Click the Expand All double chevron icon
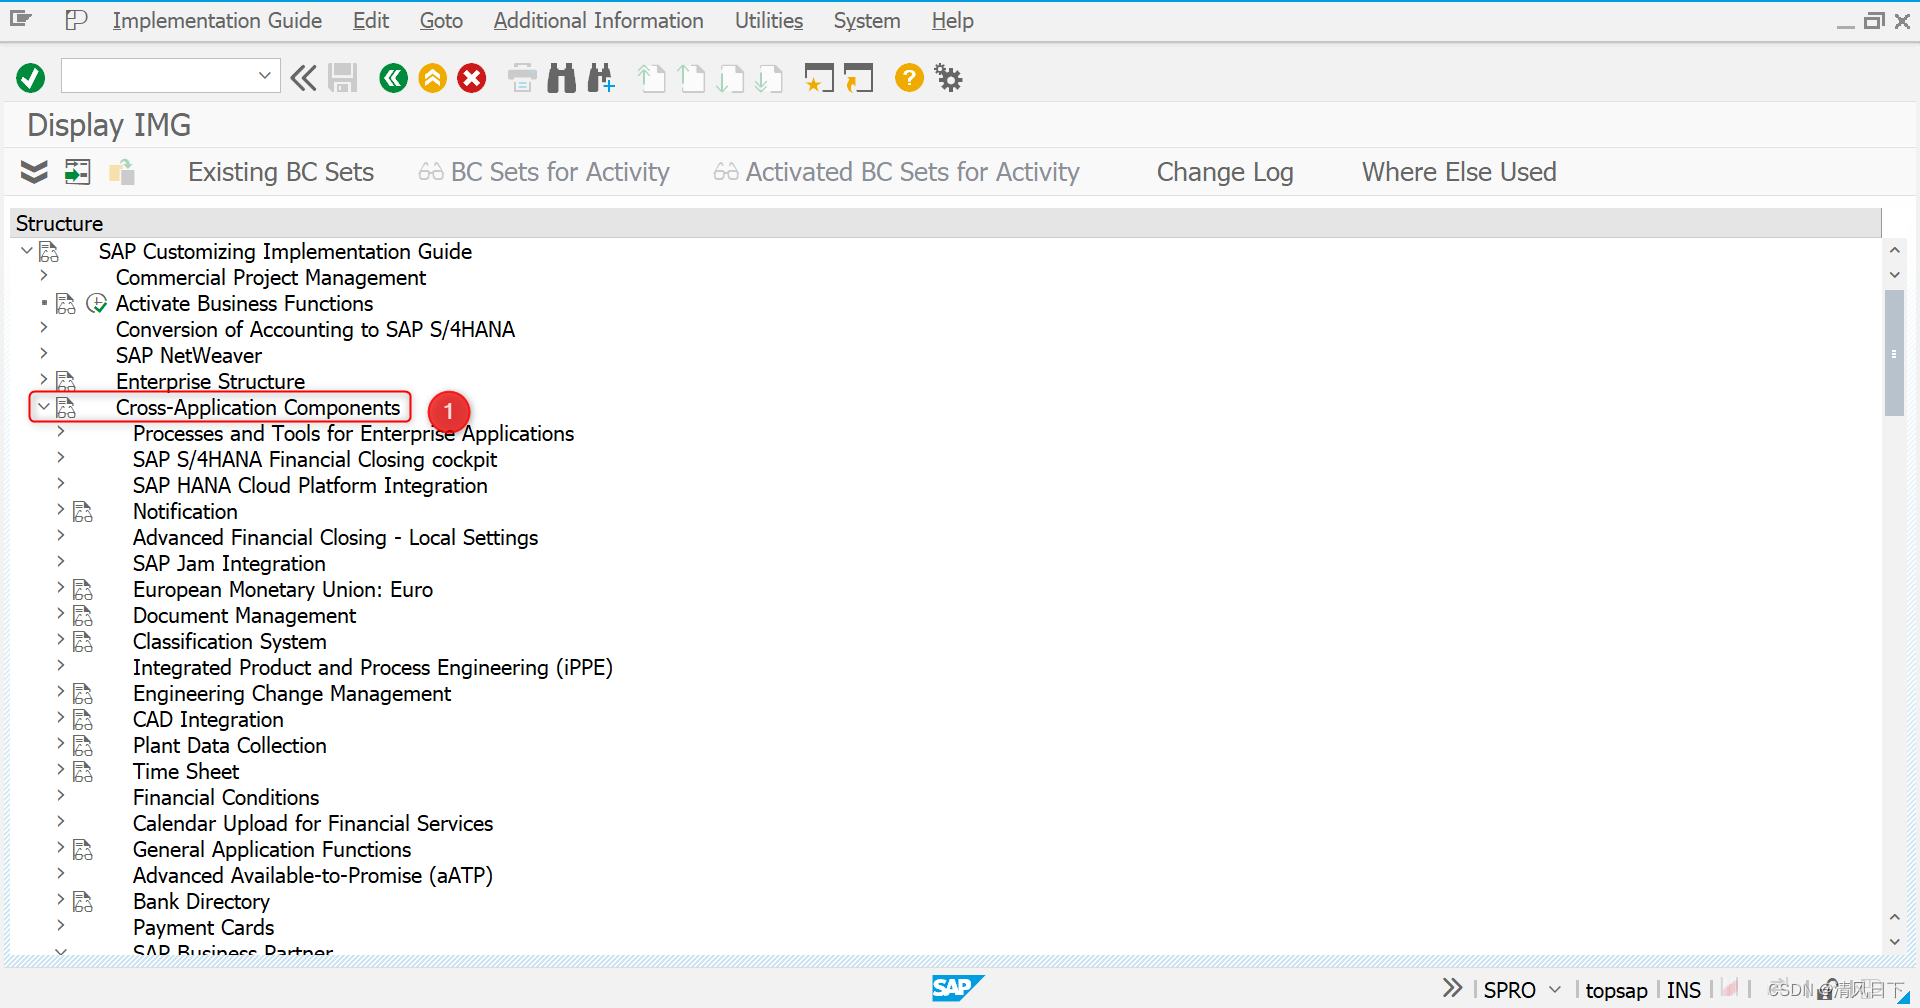The height and width of the screenshot is (1008, 1920). point(34,172)
